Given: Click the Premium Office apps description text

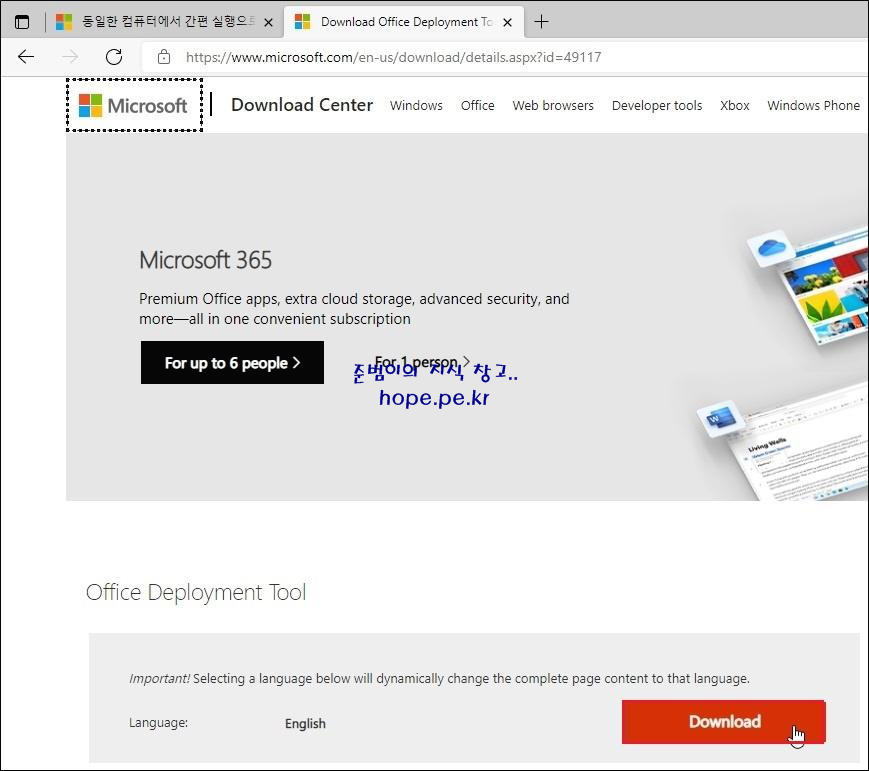Looking at the screenshot, I should [354, 309].
